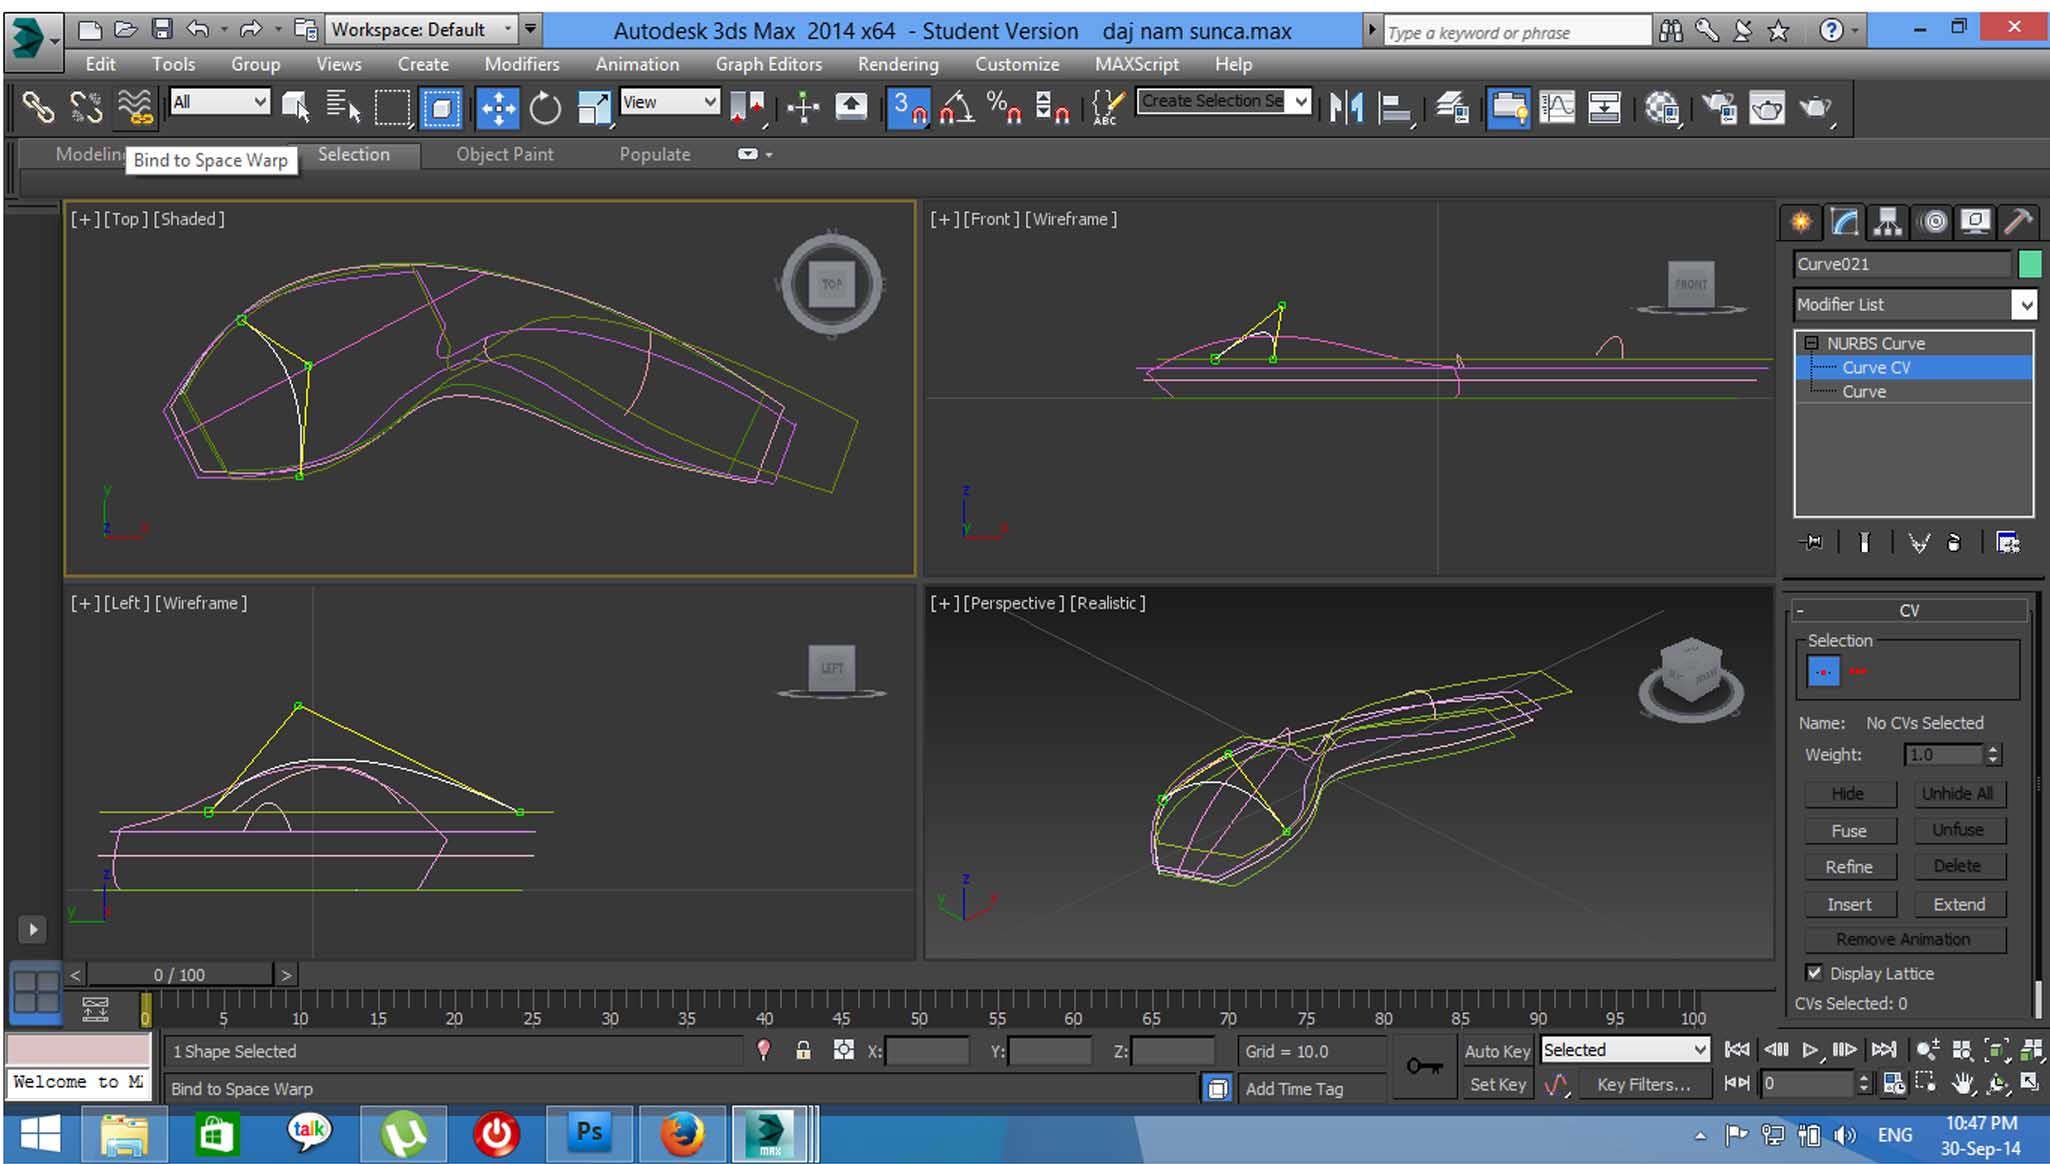Toggle Spinner Snap

pos(1052,107)
